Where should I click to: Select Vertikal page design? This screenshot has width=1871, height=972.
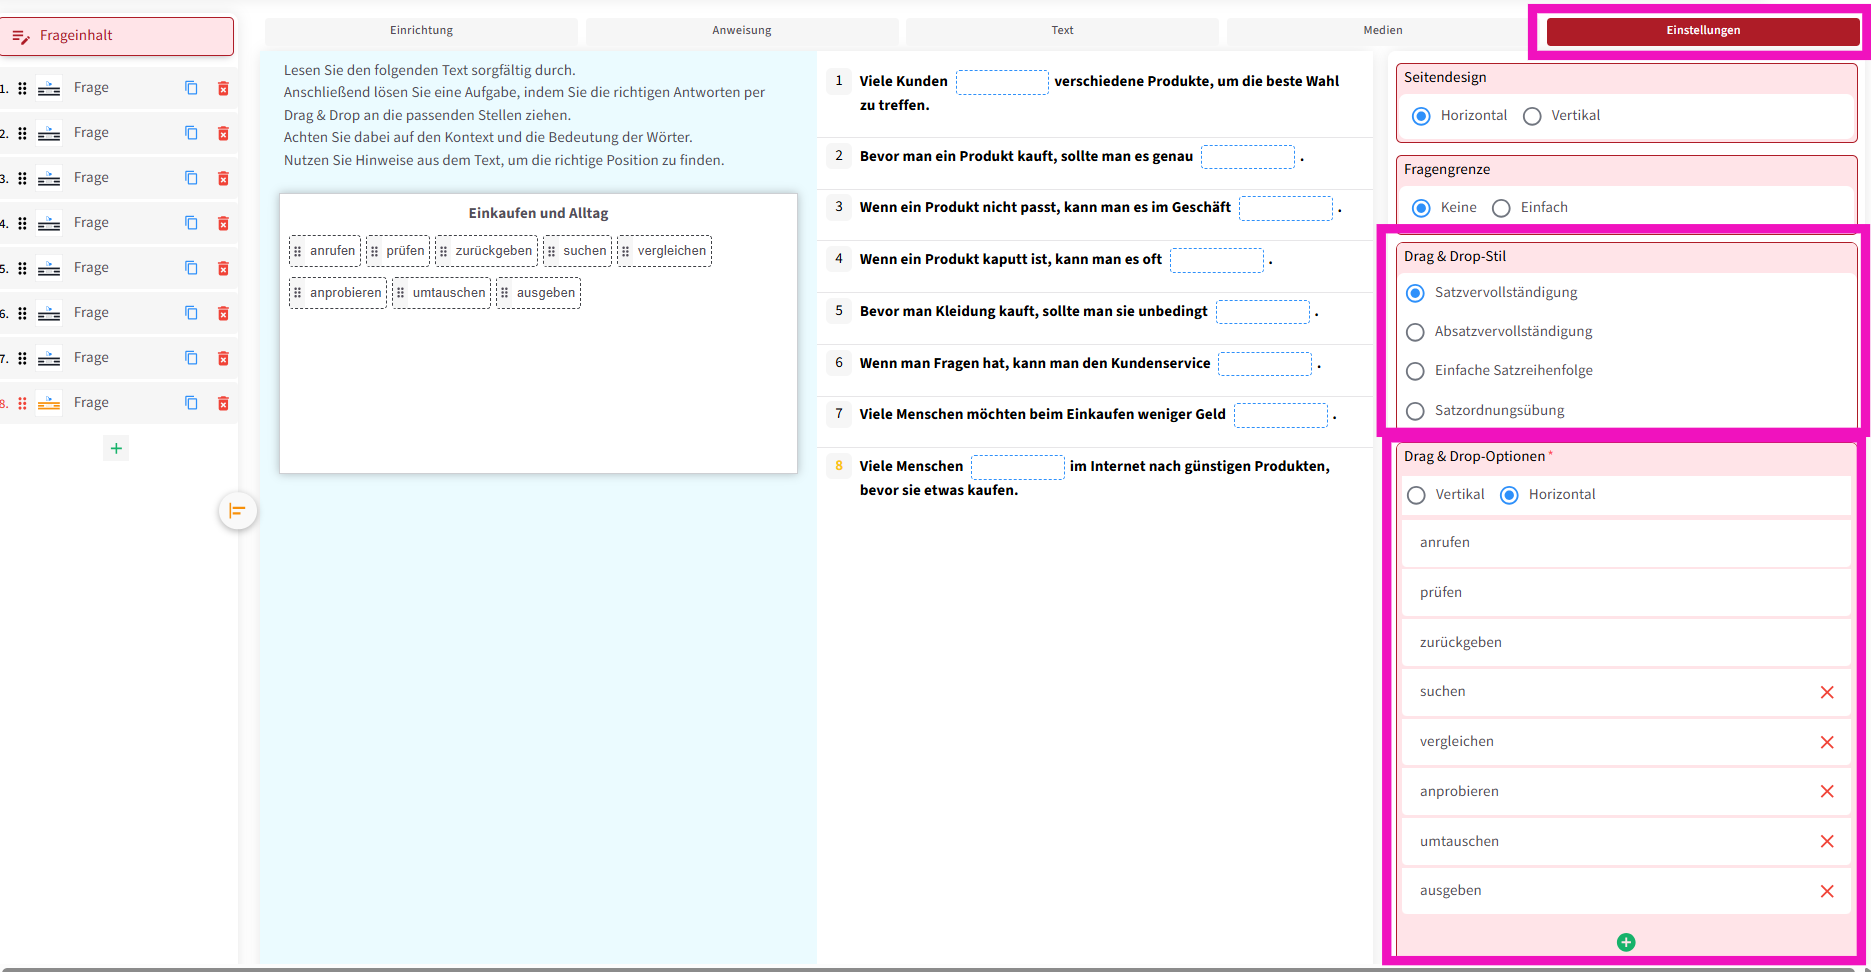coord(1532,116)
